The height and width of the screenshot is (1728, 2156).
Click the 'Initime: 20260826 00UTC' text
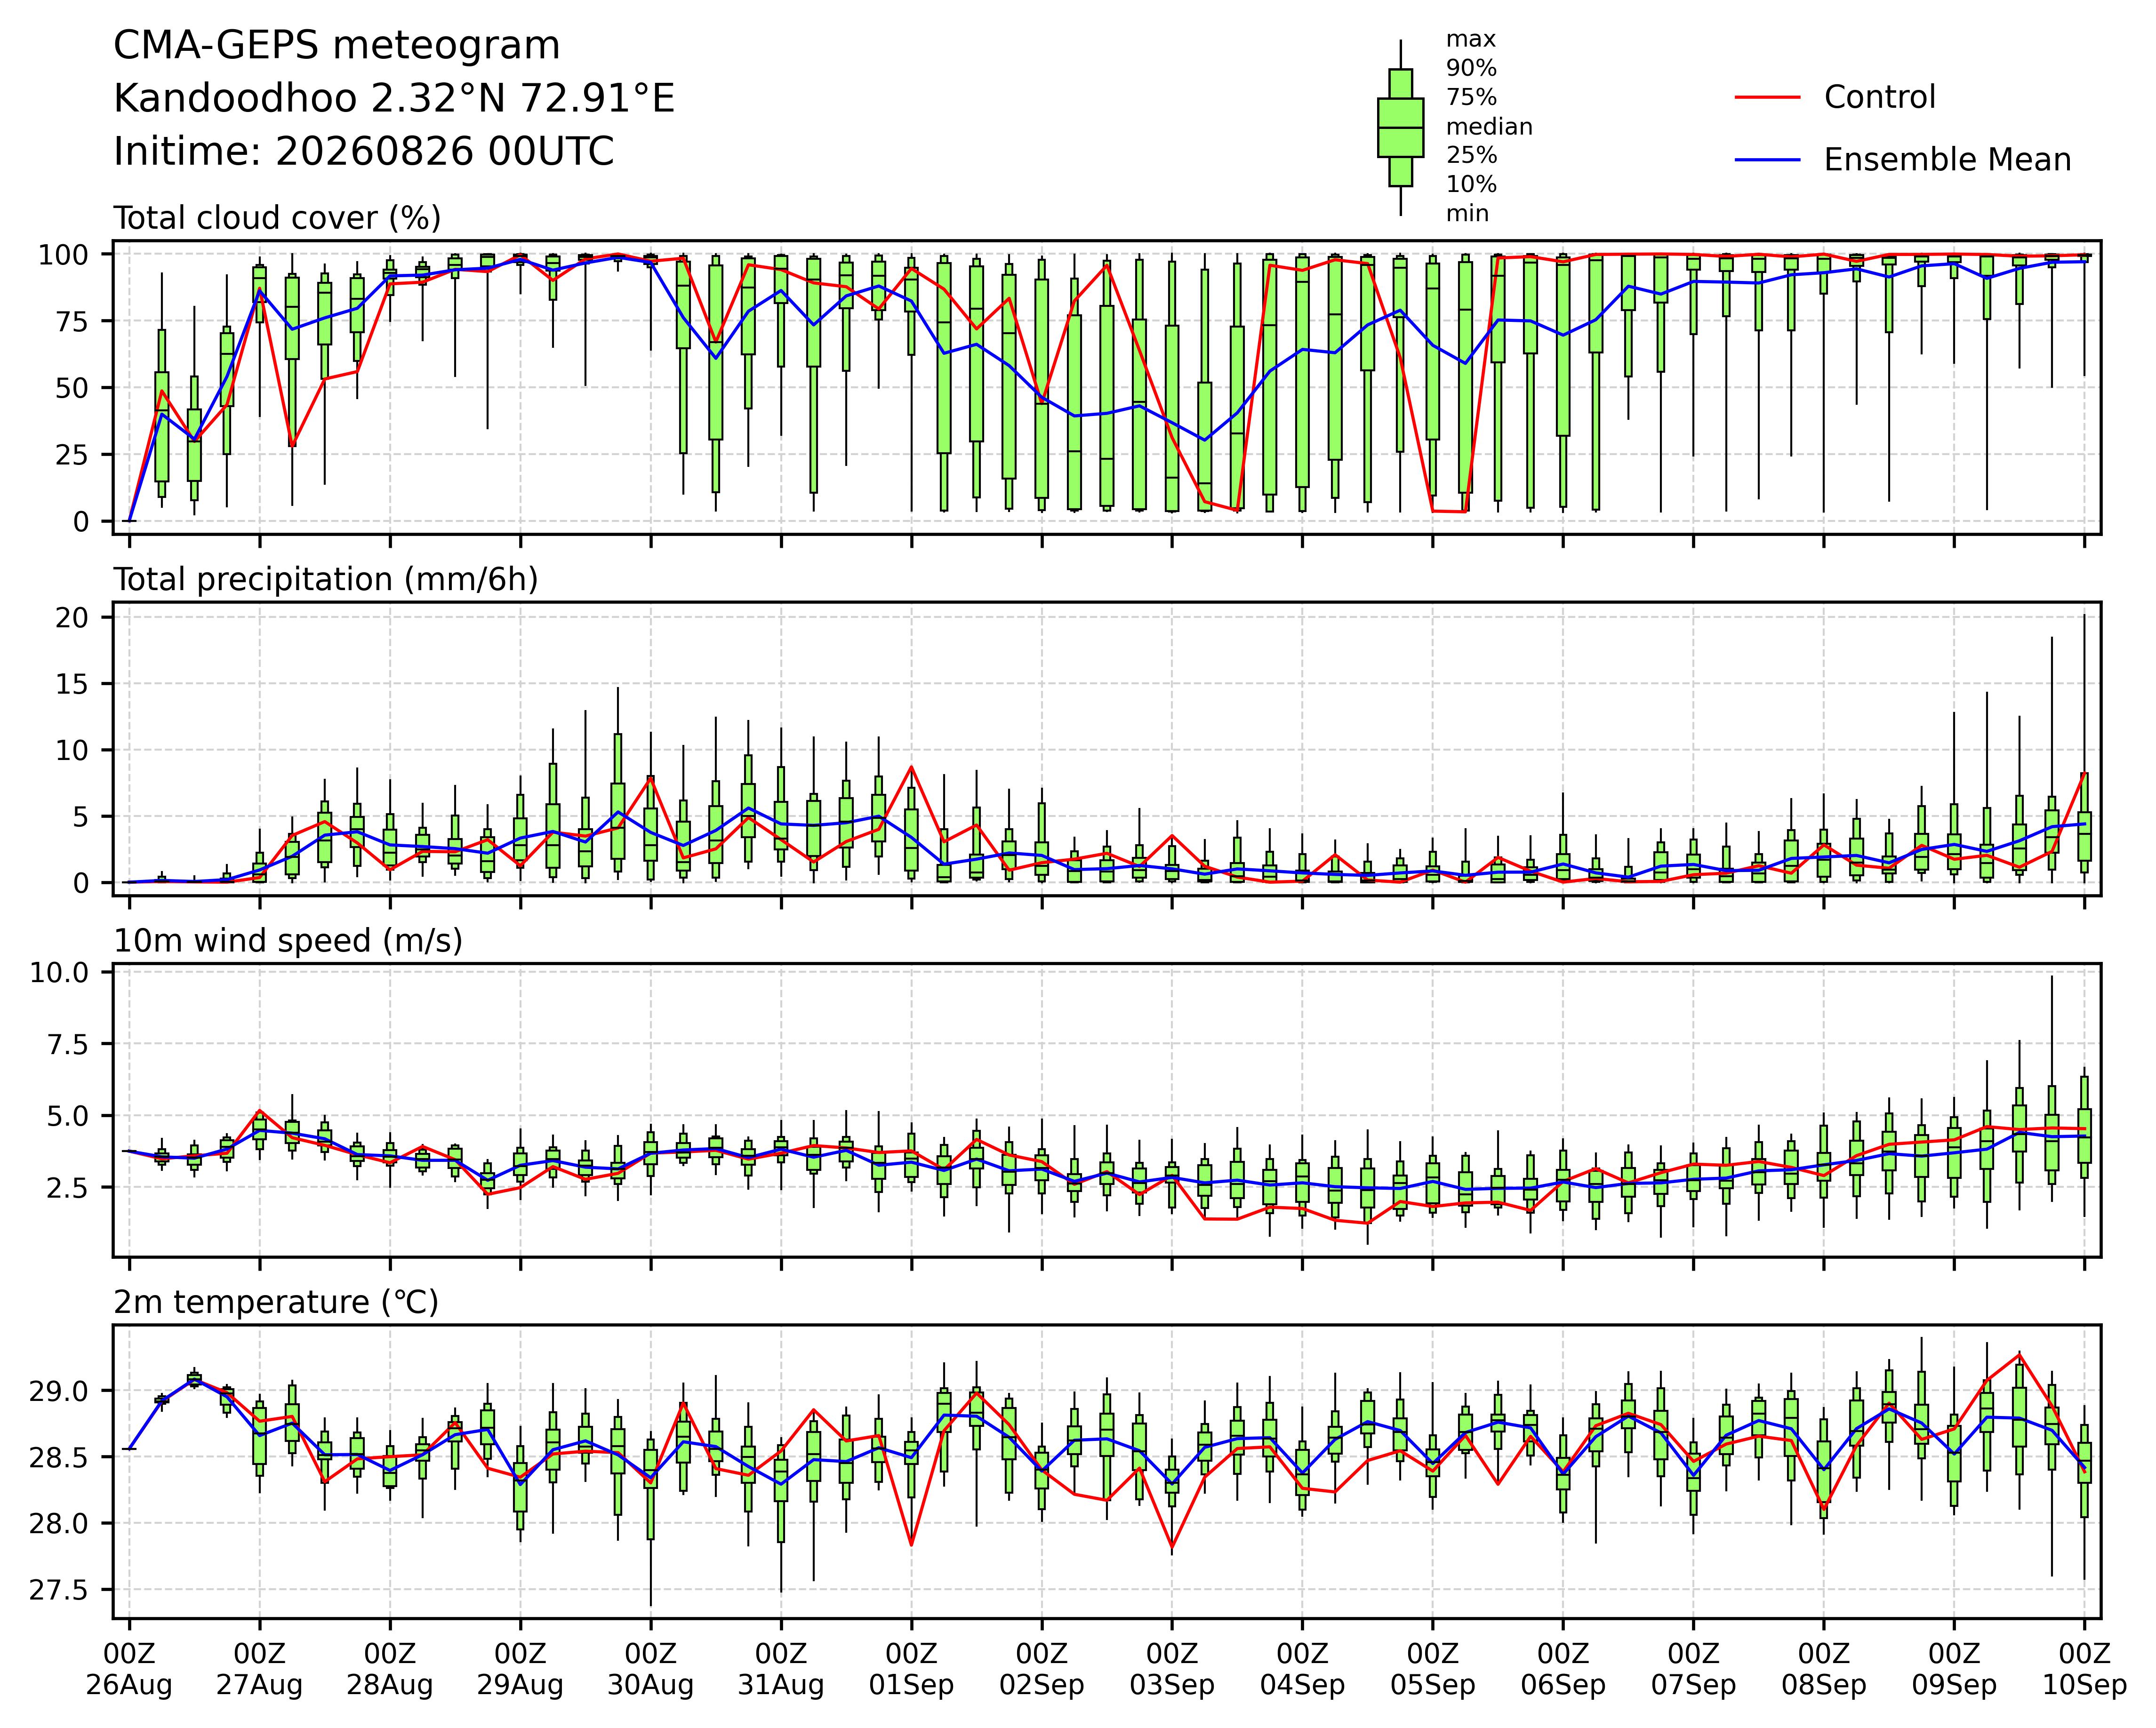[364, 152]
